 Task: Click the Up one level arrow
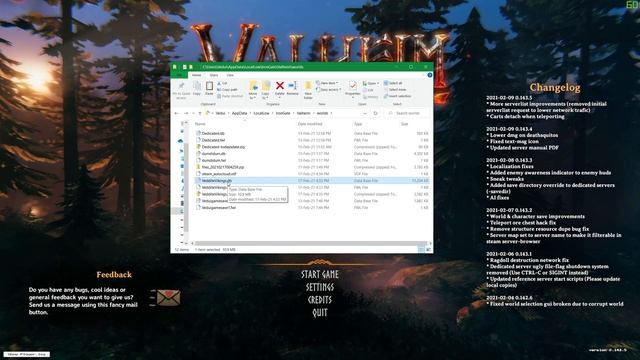200,113
